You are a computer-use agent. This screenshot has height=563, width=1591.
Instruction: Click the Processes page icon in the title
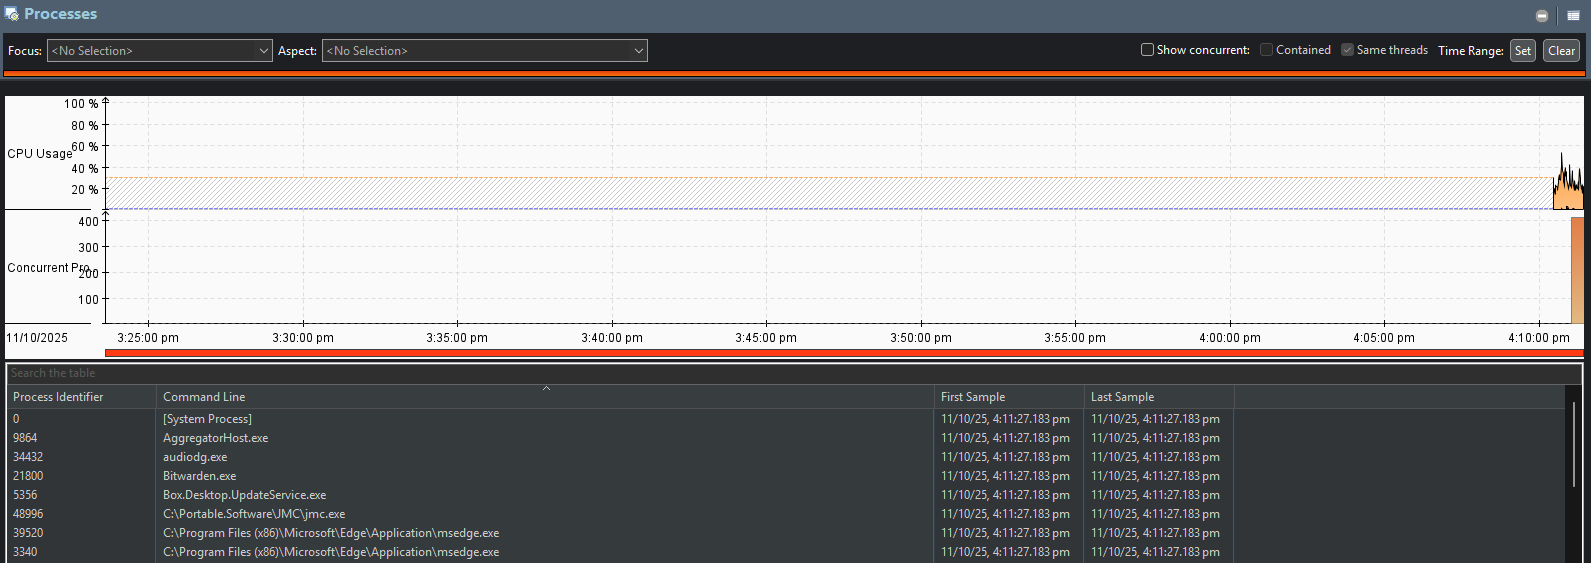point(11,14)
